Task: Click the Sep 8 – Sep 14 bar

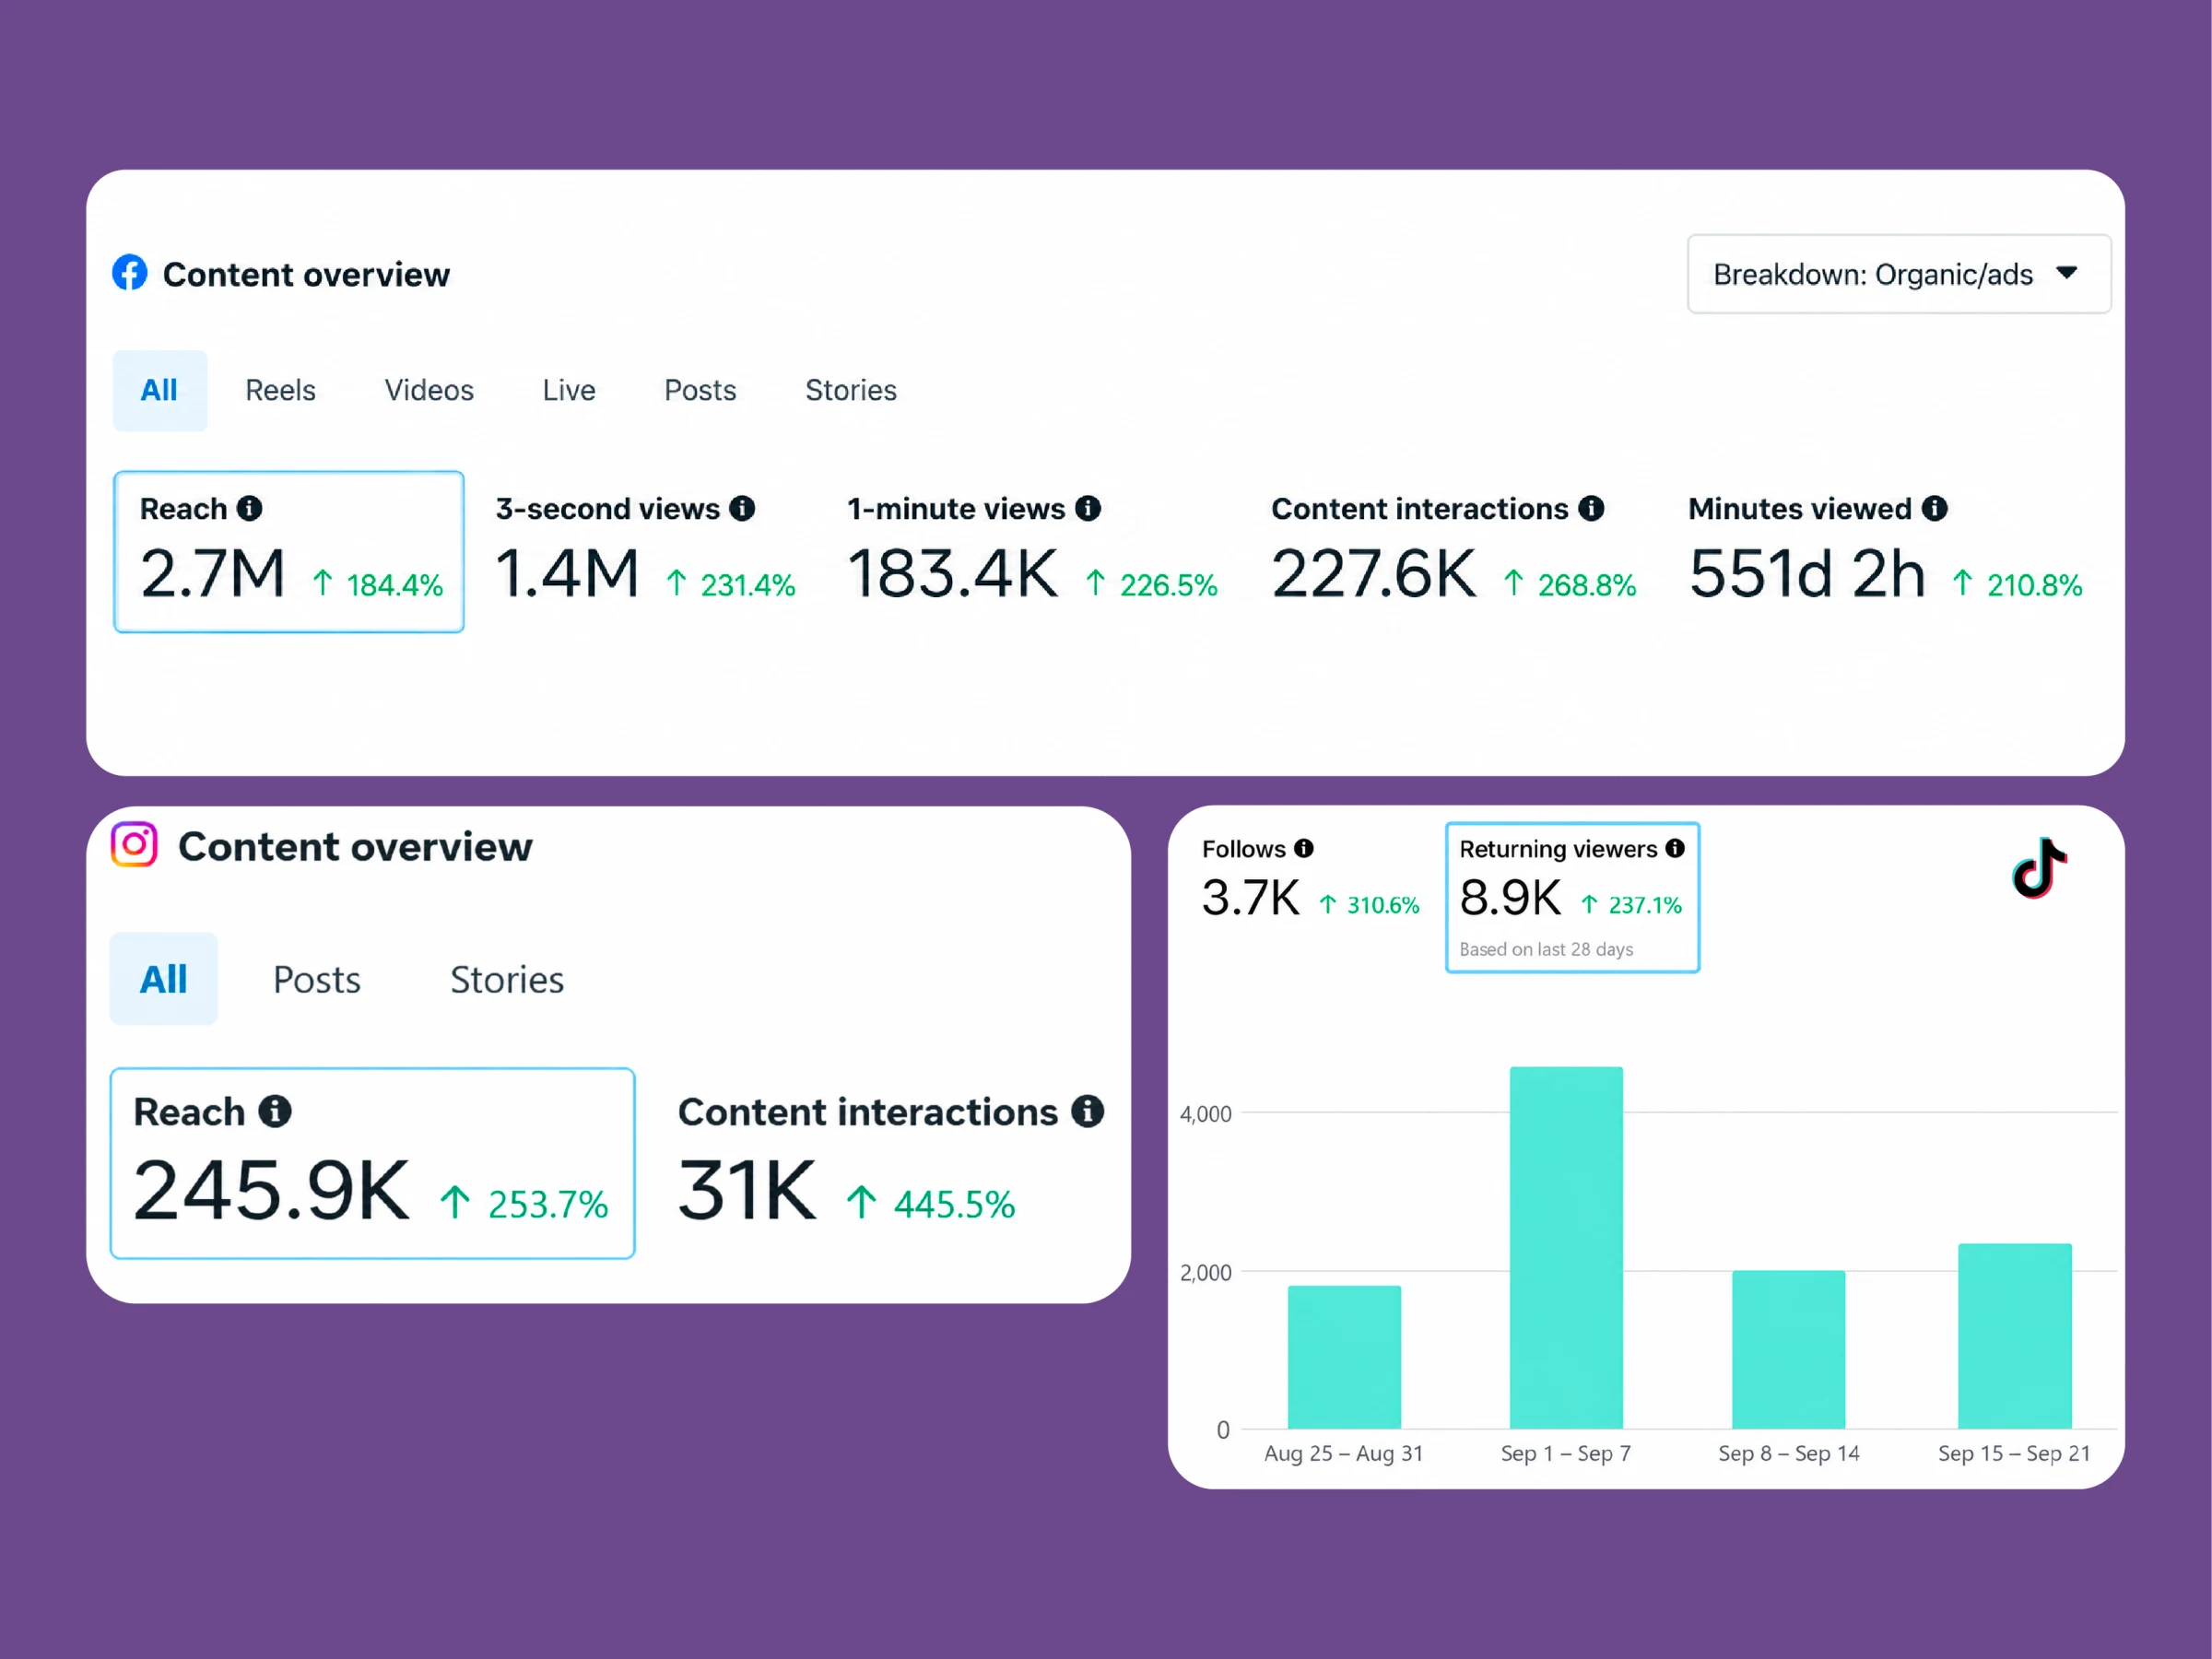Action: [x=1789, y=1350]
